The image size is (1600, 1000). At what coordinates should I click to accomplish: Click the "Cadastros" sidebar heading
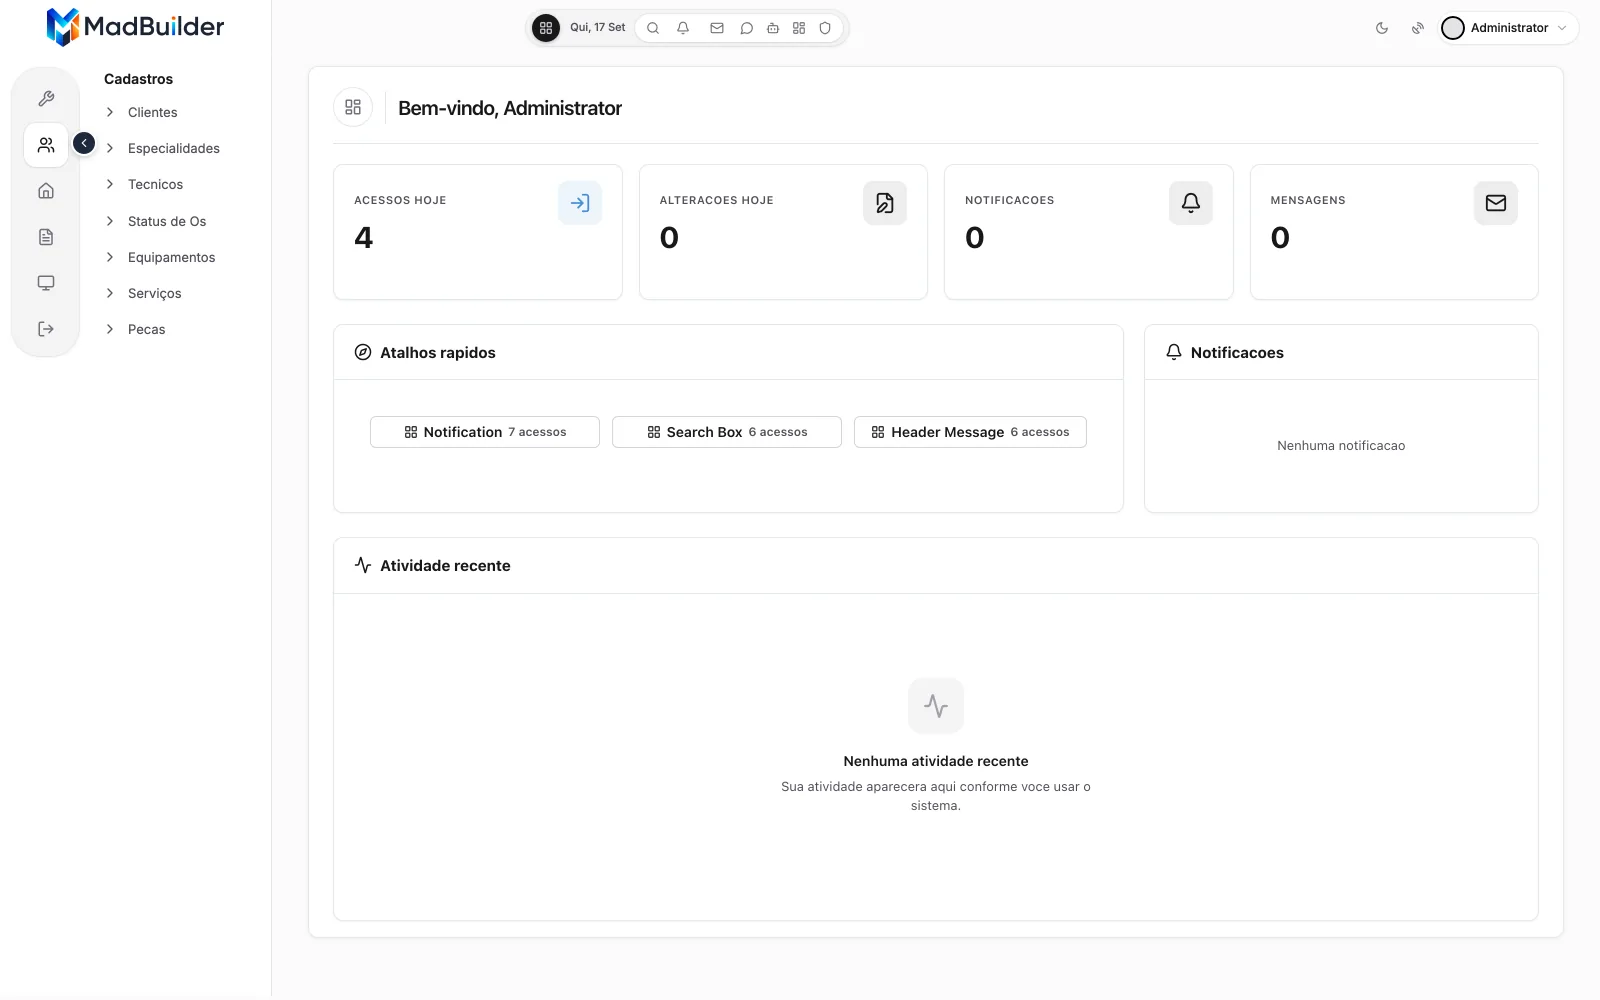point(138,79)
